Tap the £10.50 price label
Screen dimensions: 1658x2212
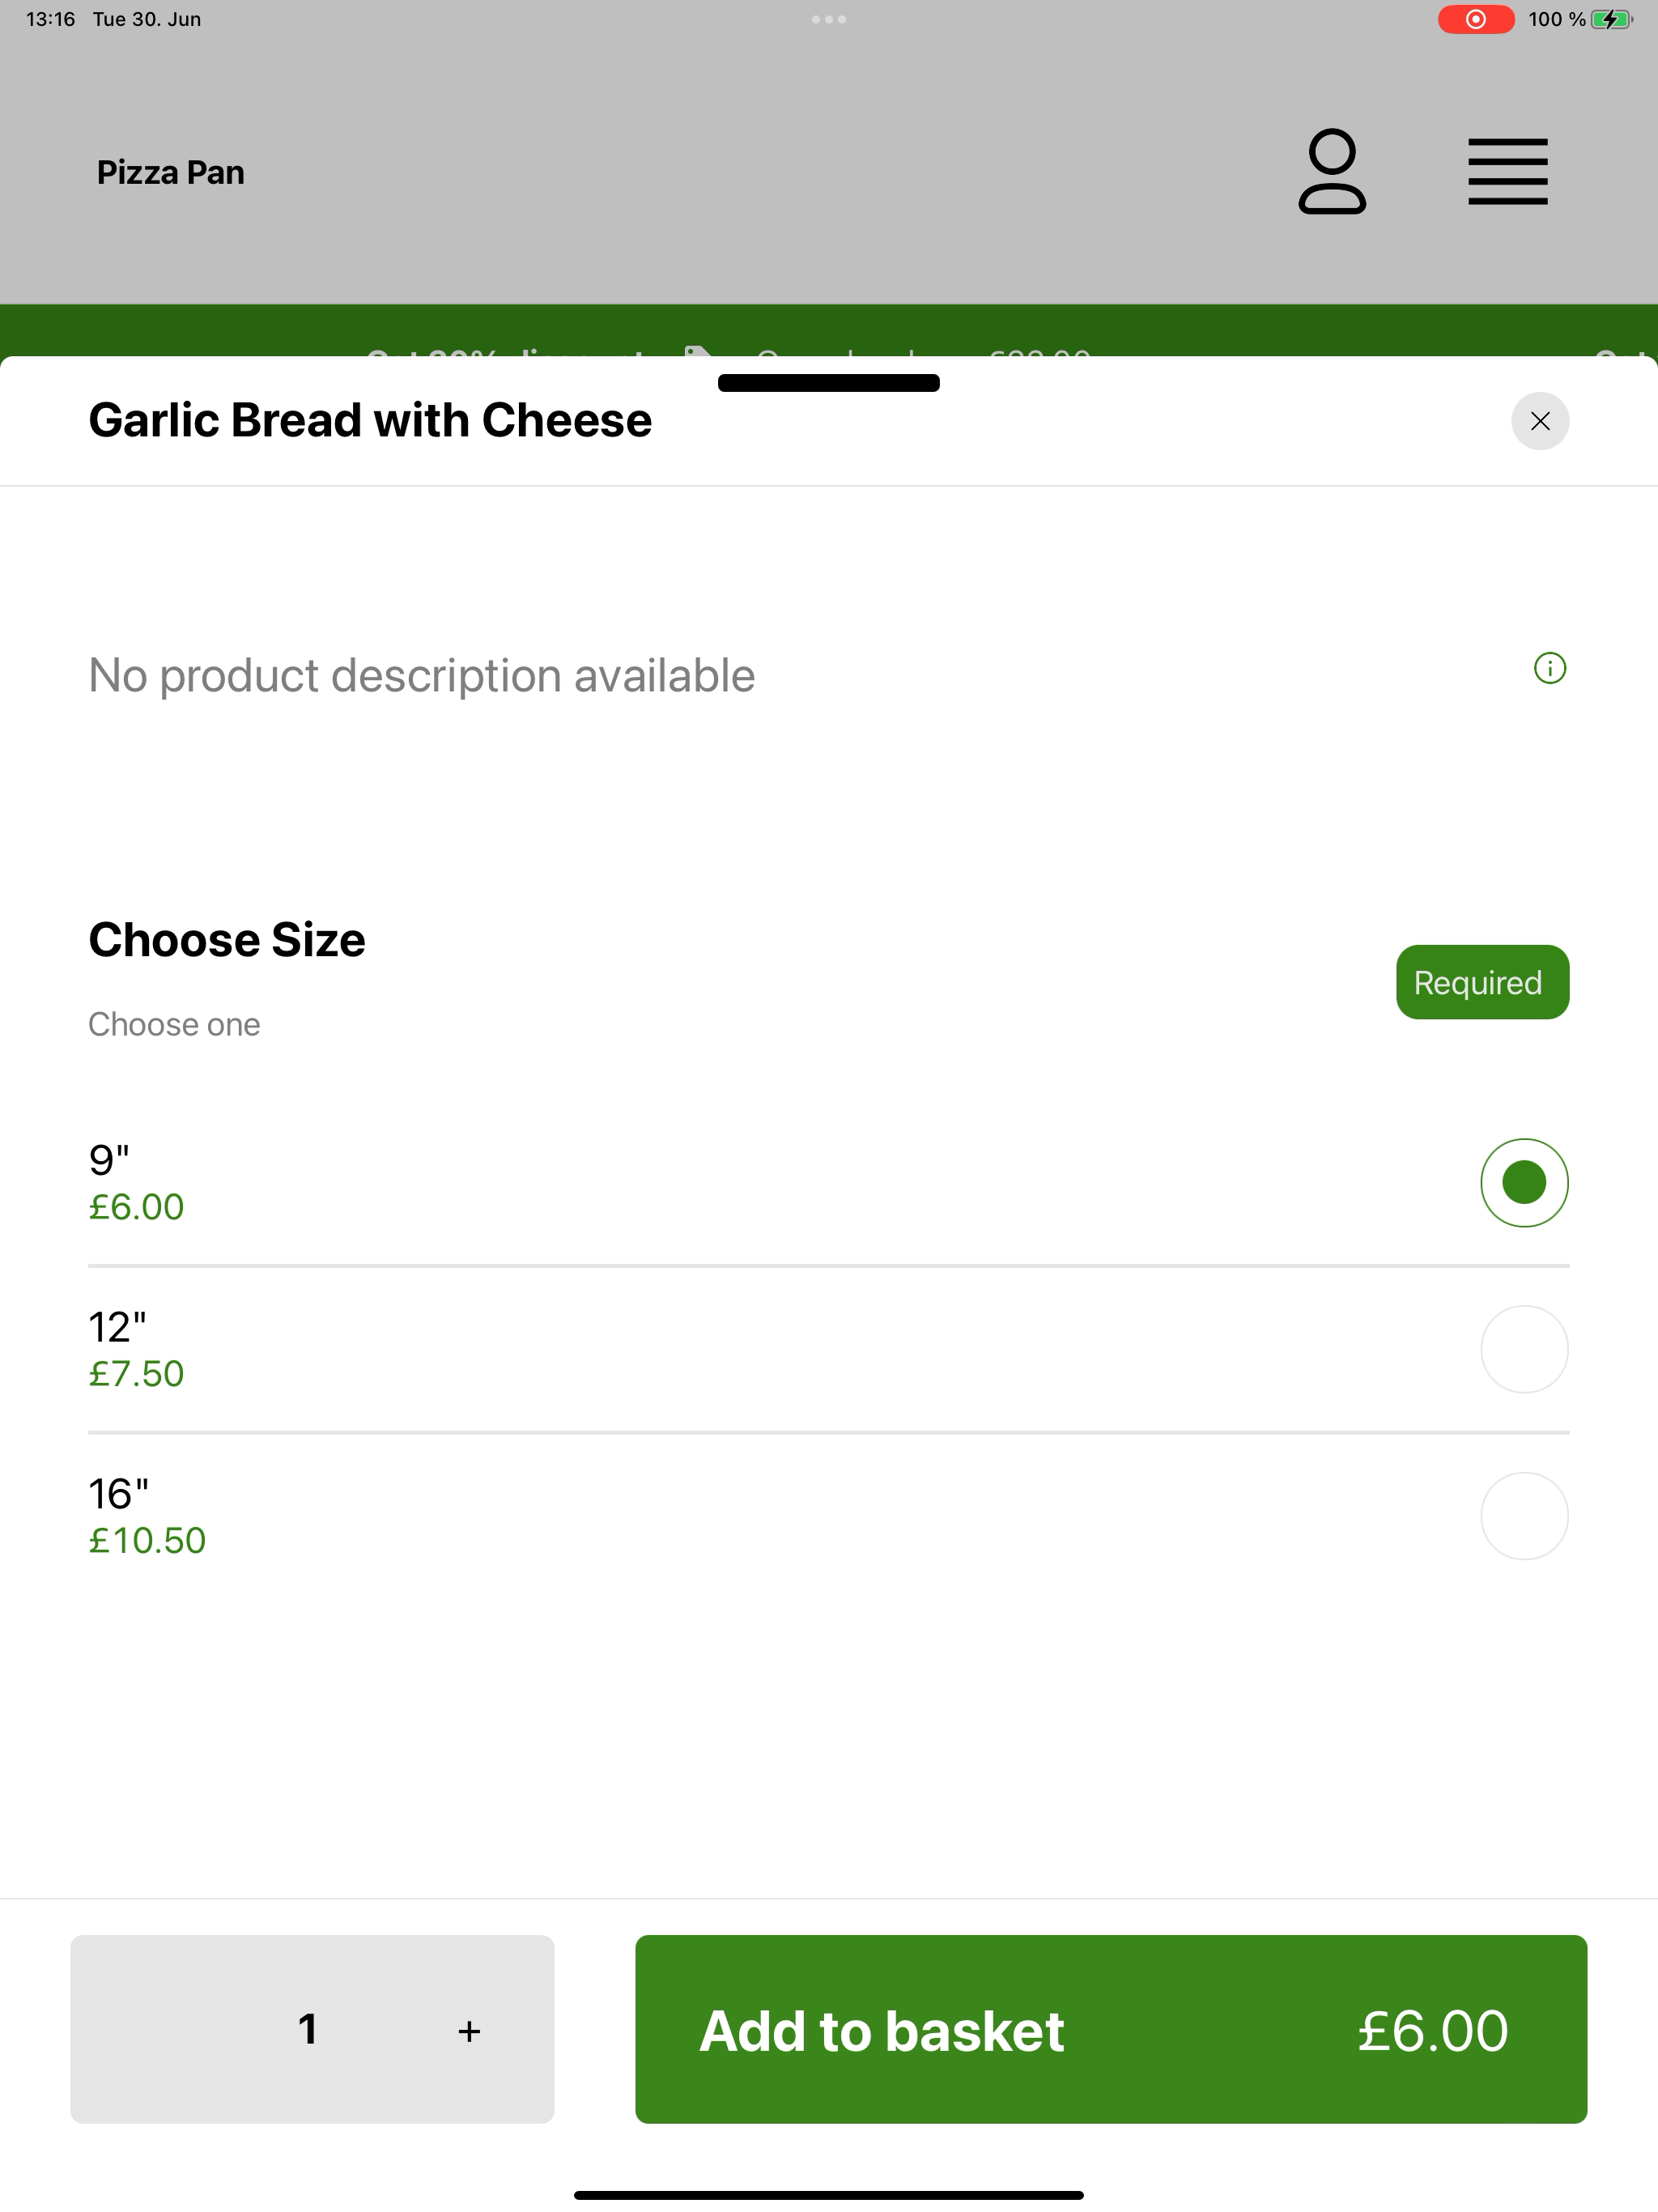coord(147,1541)
